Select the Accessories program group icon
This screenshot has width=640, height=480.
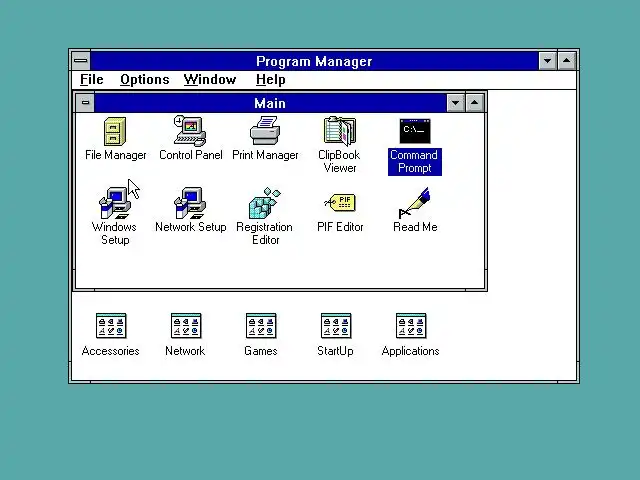[x=111, y=326]
